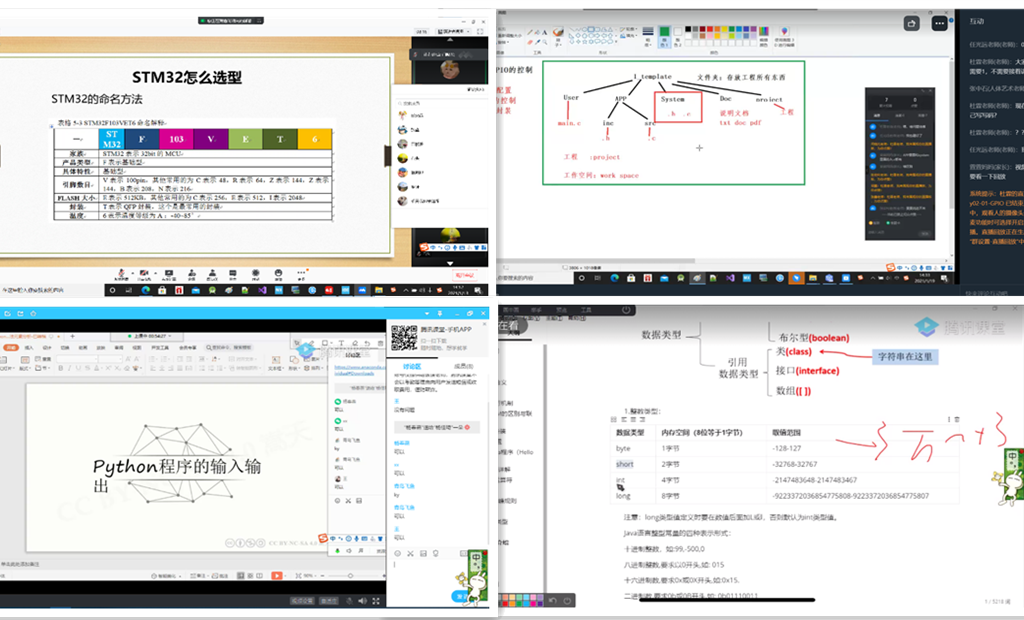Click the share/export icon above the whiteboard
The image size is (1024, 620).
(911, 23)
